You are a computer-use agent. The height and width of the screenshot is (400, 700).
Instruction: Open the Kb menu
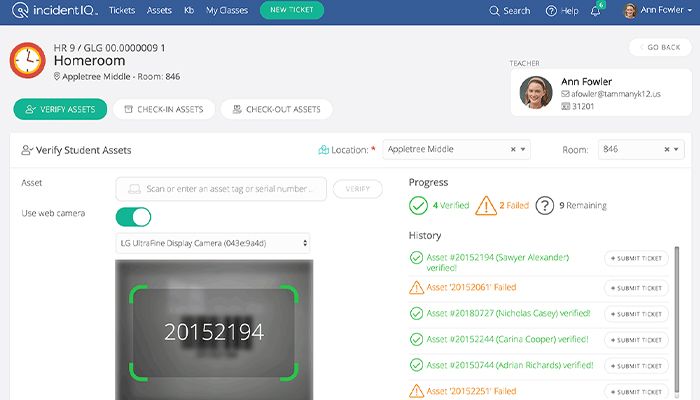(x=189, y=10)
